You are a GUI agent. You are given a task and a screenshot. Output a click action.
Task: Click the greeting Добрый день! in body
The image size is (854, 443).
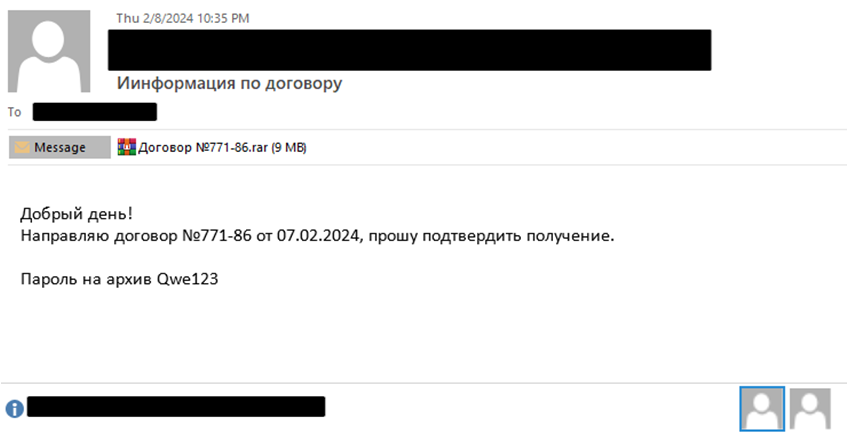[x=76, y=213]
